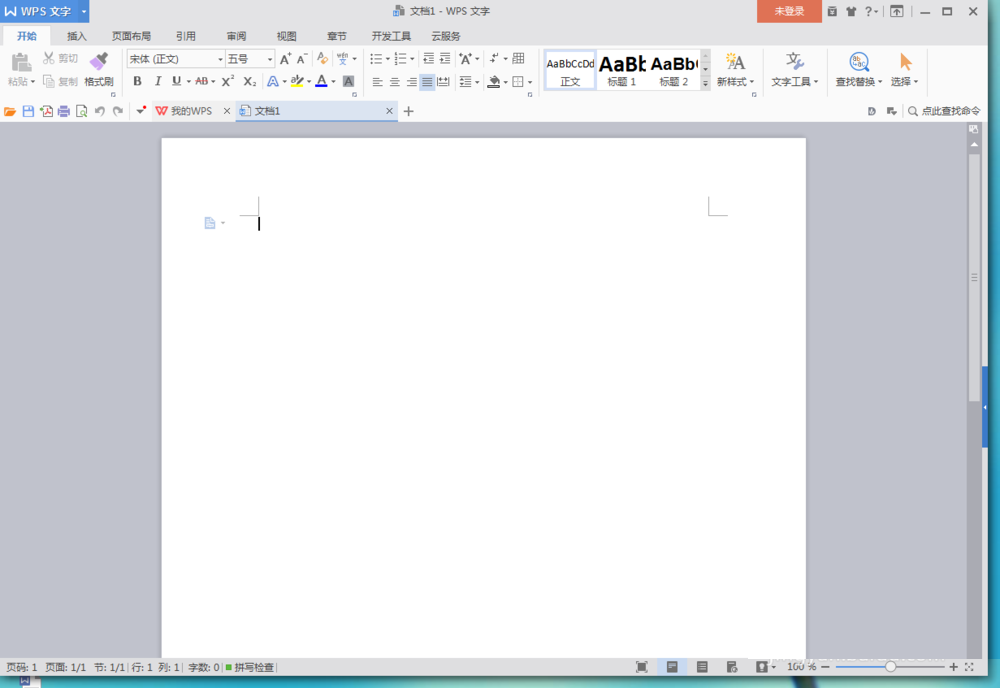The width and height of the screenshot is (1000, 688).
Task: Align text right
Action: click(411, 82)
